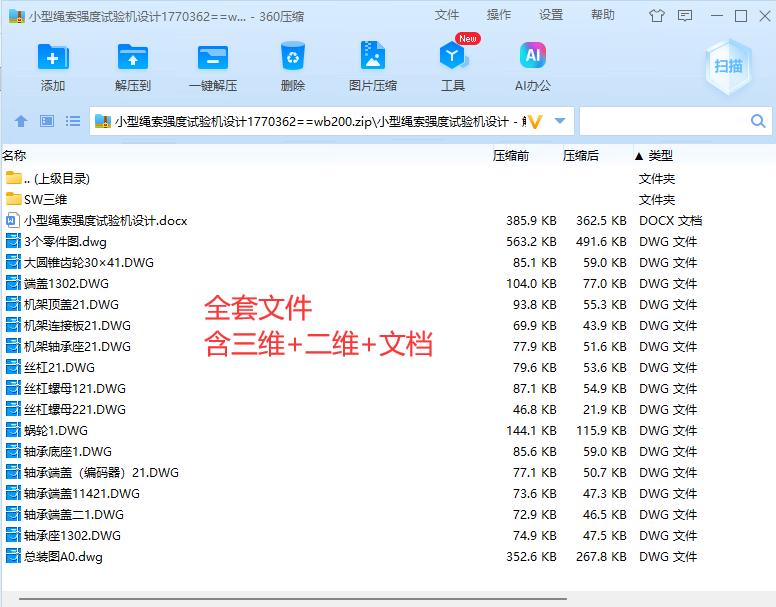Click the 一键解压 one-click extract icon

(213, 57)
